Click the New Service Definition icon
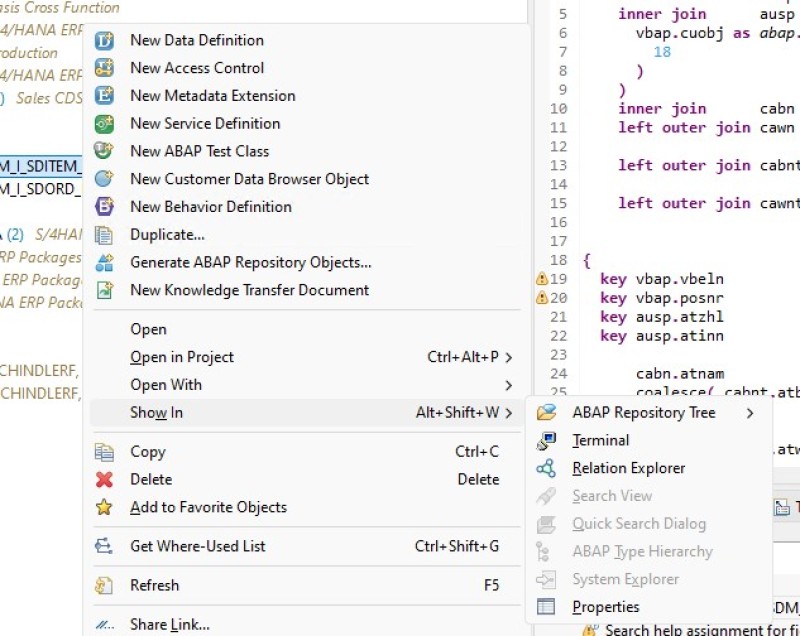Screen dimensions: 800x636 (104, 124)
